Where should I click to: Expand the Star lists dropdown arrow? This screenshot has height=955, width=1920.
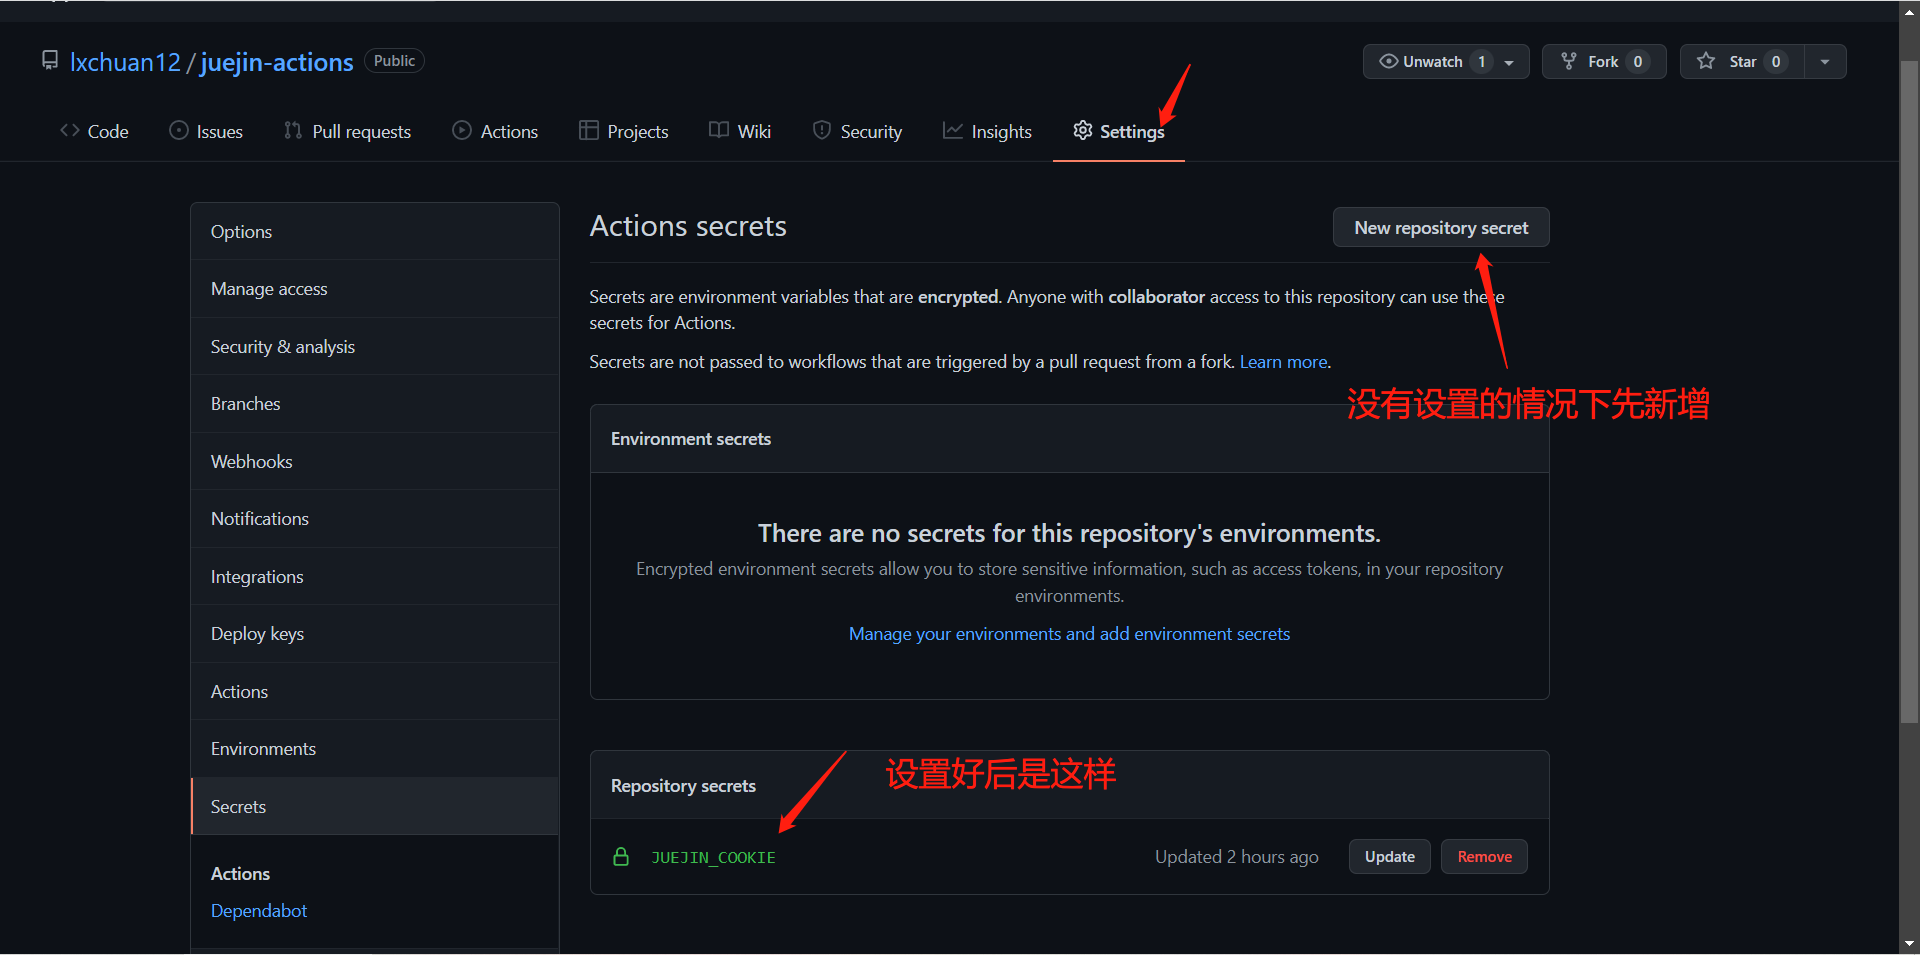coord(1825,62)
